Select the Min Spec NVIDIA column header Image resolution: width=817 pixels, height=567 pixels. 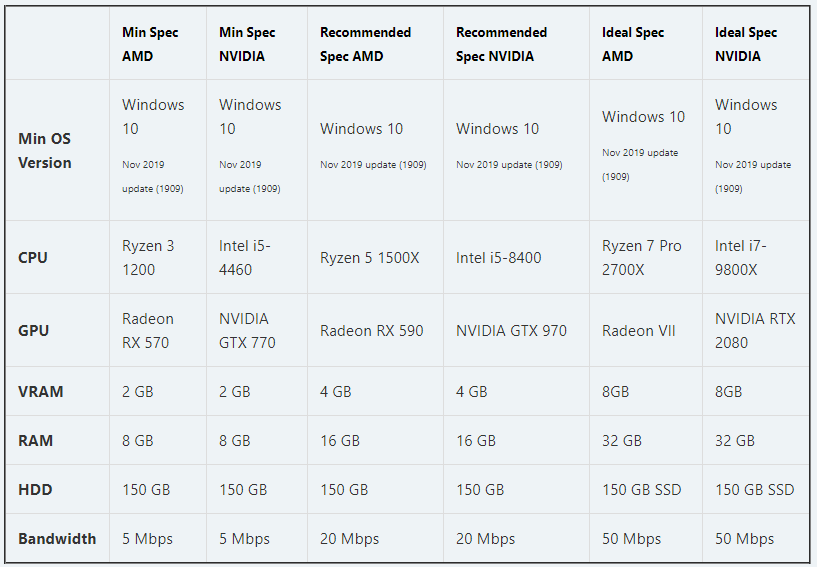[247, 44]
